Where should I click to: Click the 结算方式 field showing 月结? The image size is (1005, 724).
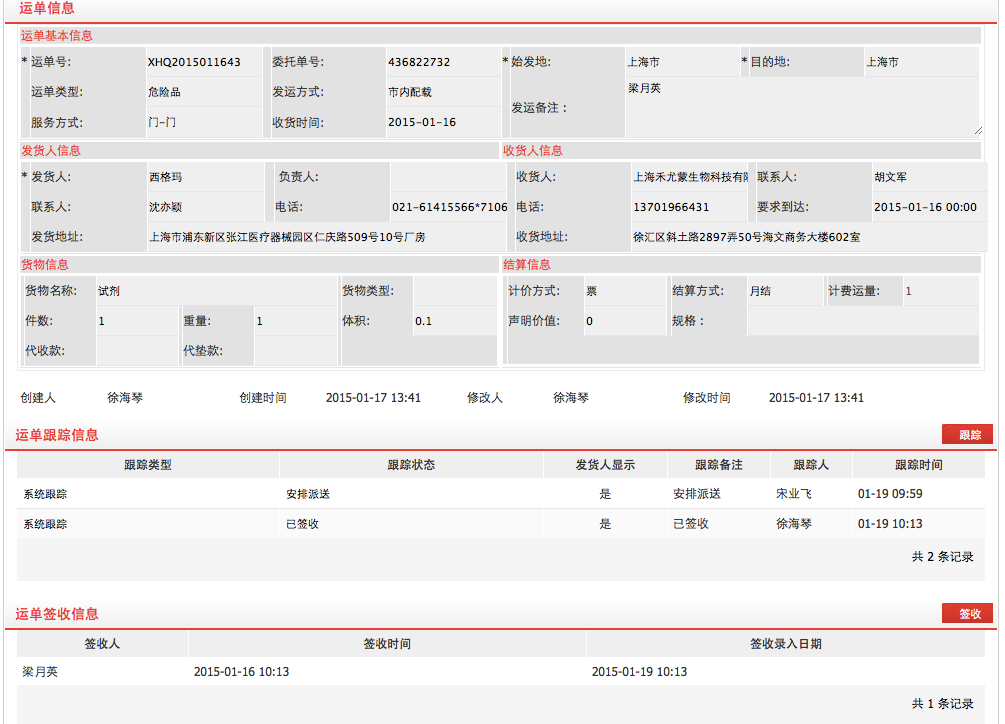[x=782, y=291]
